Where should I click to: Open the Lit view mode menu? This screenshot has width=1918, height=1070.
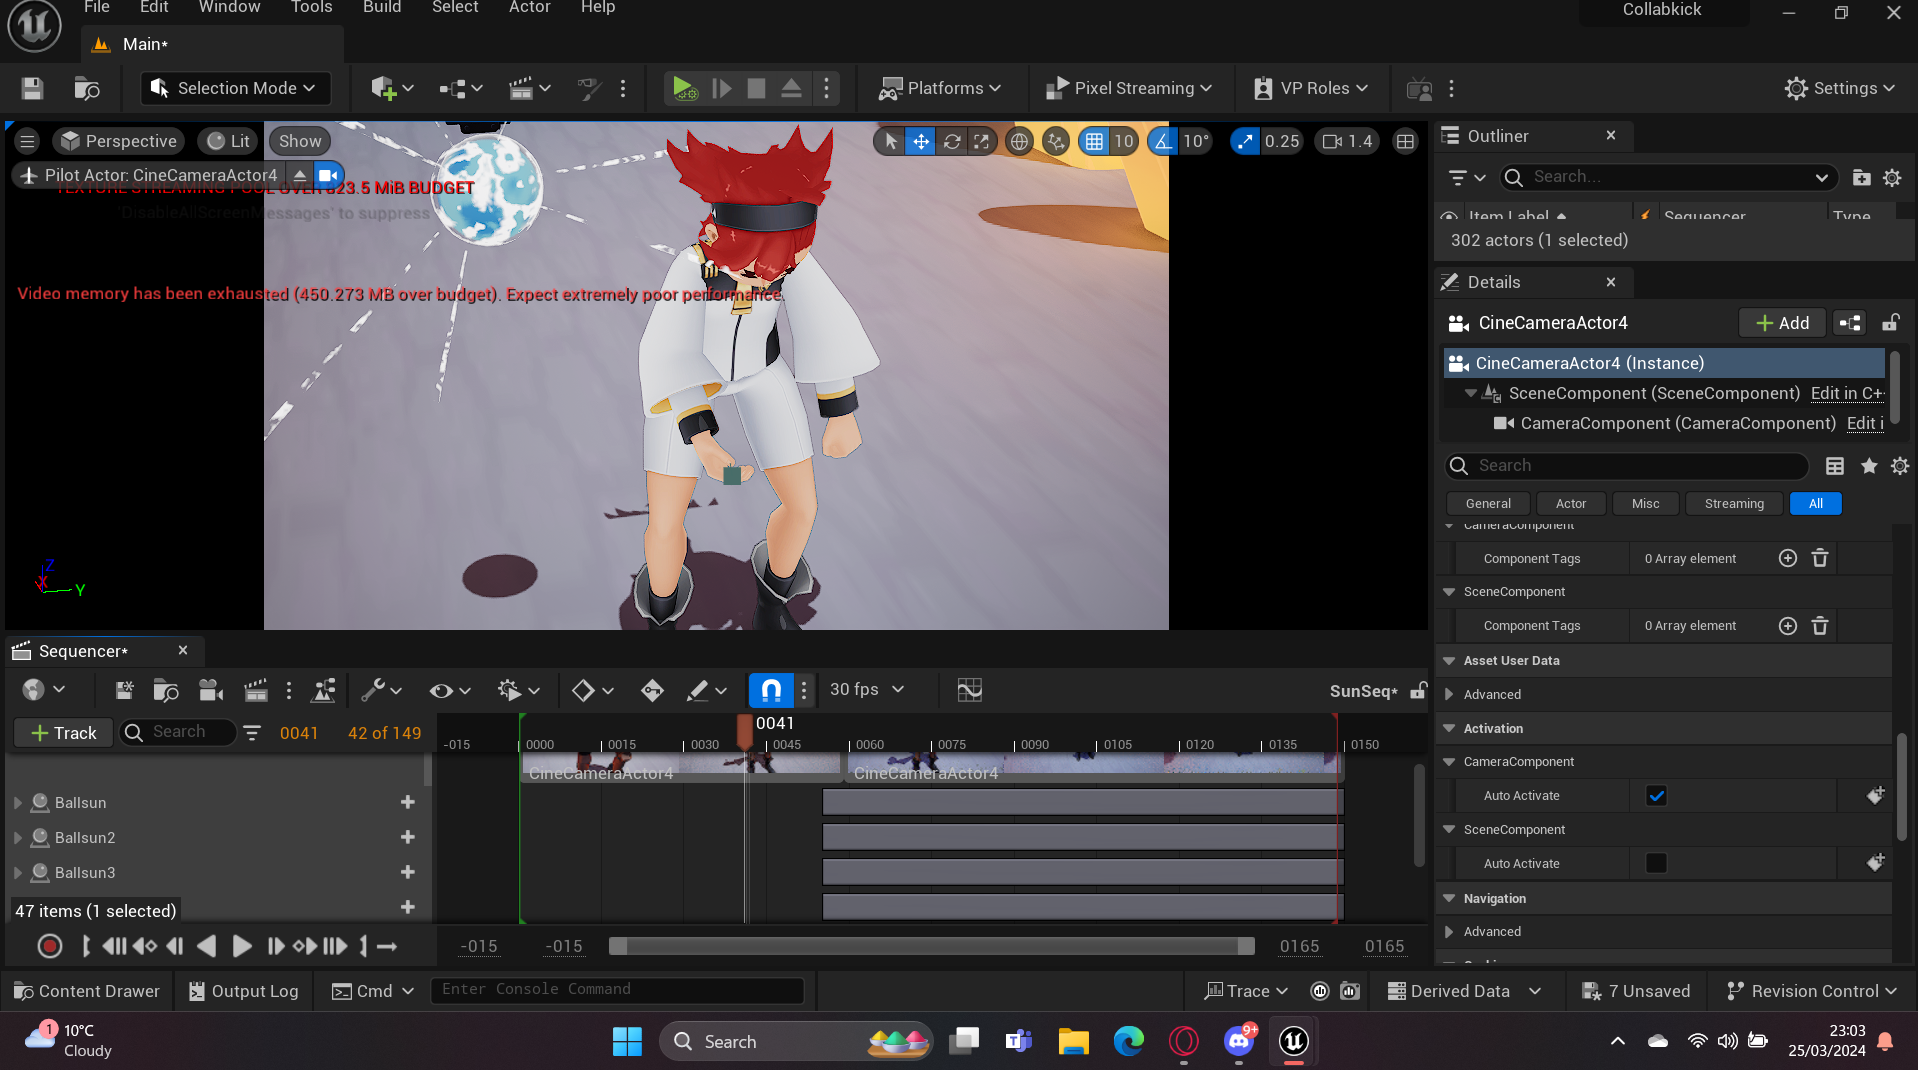click(x=228, y=141)
